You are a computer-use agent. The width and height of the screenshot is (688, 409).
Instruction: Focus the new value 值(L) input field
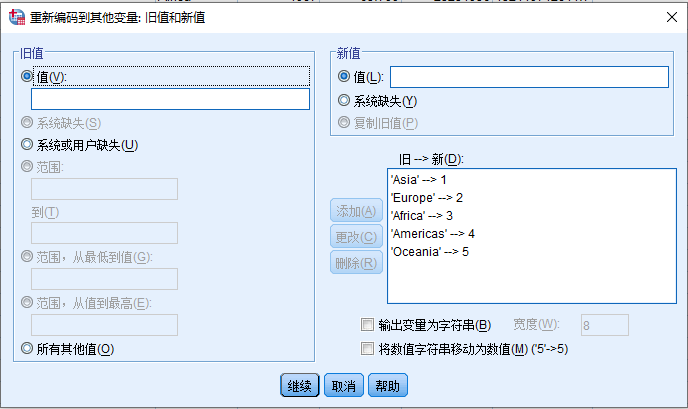pyautogui.click(x=530, y=77)
